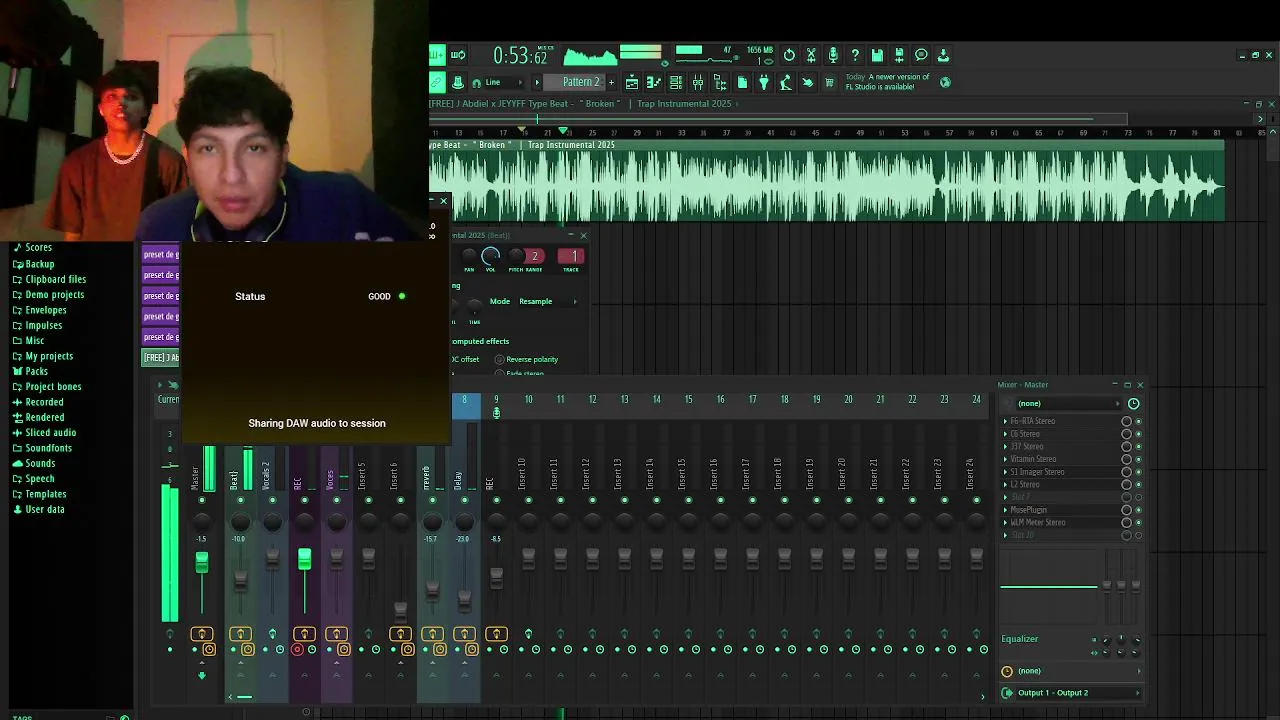Click the save project floppy icon
Viewport: 1280px width, 720px height.
[877, 55]
